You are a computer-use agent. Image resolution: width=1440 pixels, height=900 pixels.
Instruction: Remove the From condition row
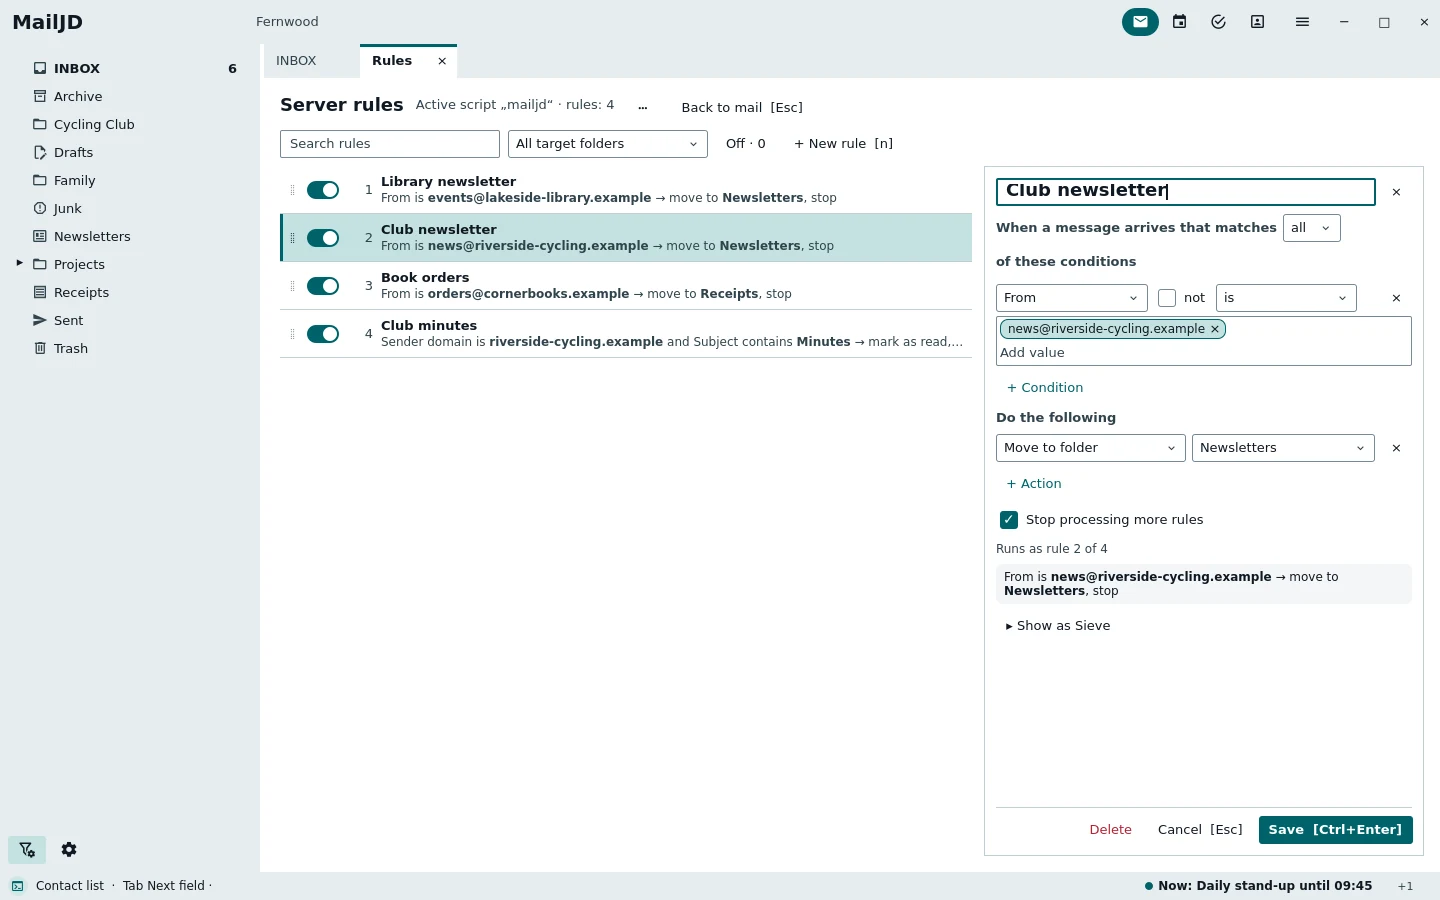pyautogui.click(x=1397, y=298)
